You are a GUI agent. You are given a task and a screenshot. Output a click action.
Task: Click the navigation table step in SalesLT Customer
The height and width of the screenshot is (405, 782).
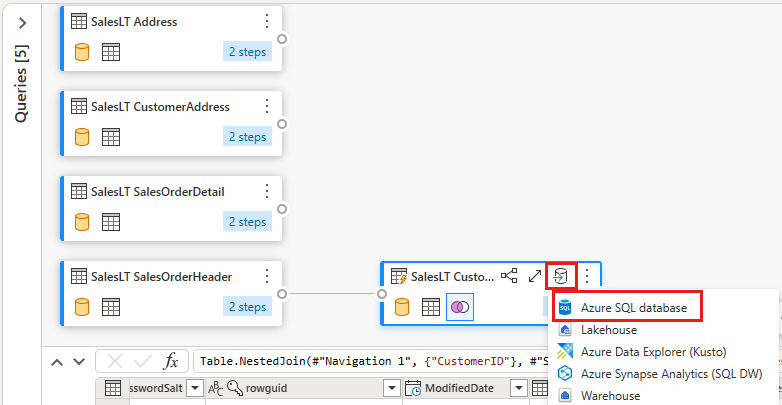[x=431, y=307]
